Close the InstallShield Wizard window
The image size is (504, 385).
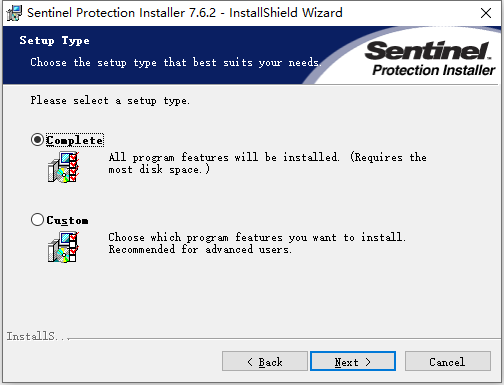[x=486, y=13]
